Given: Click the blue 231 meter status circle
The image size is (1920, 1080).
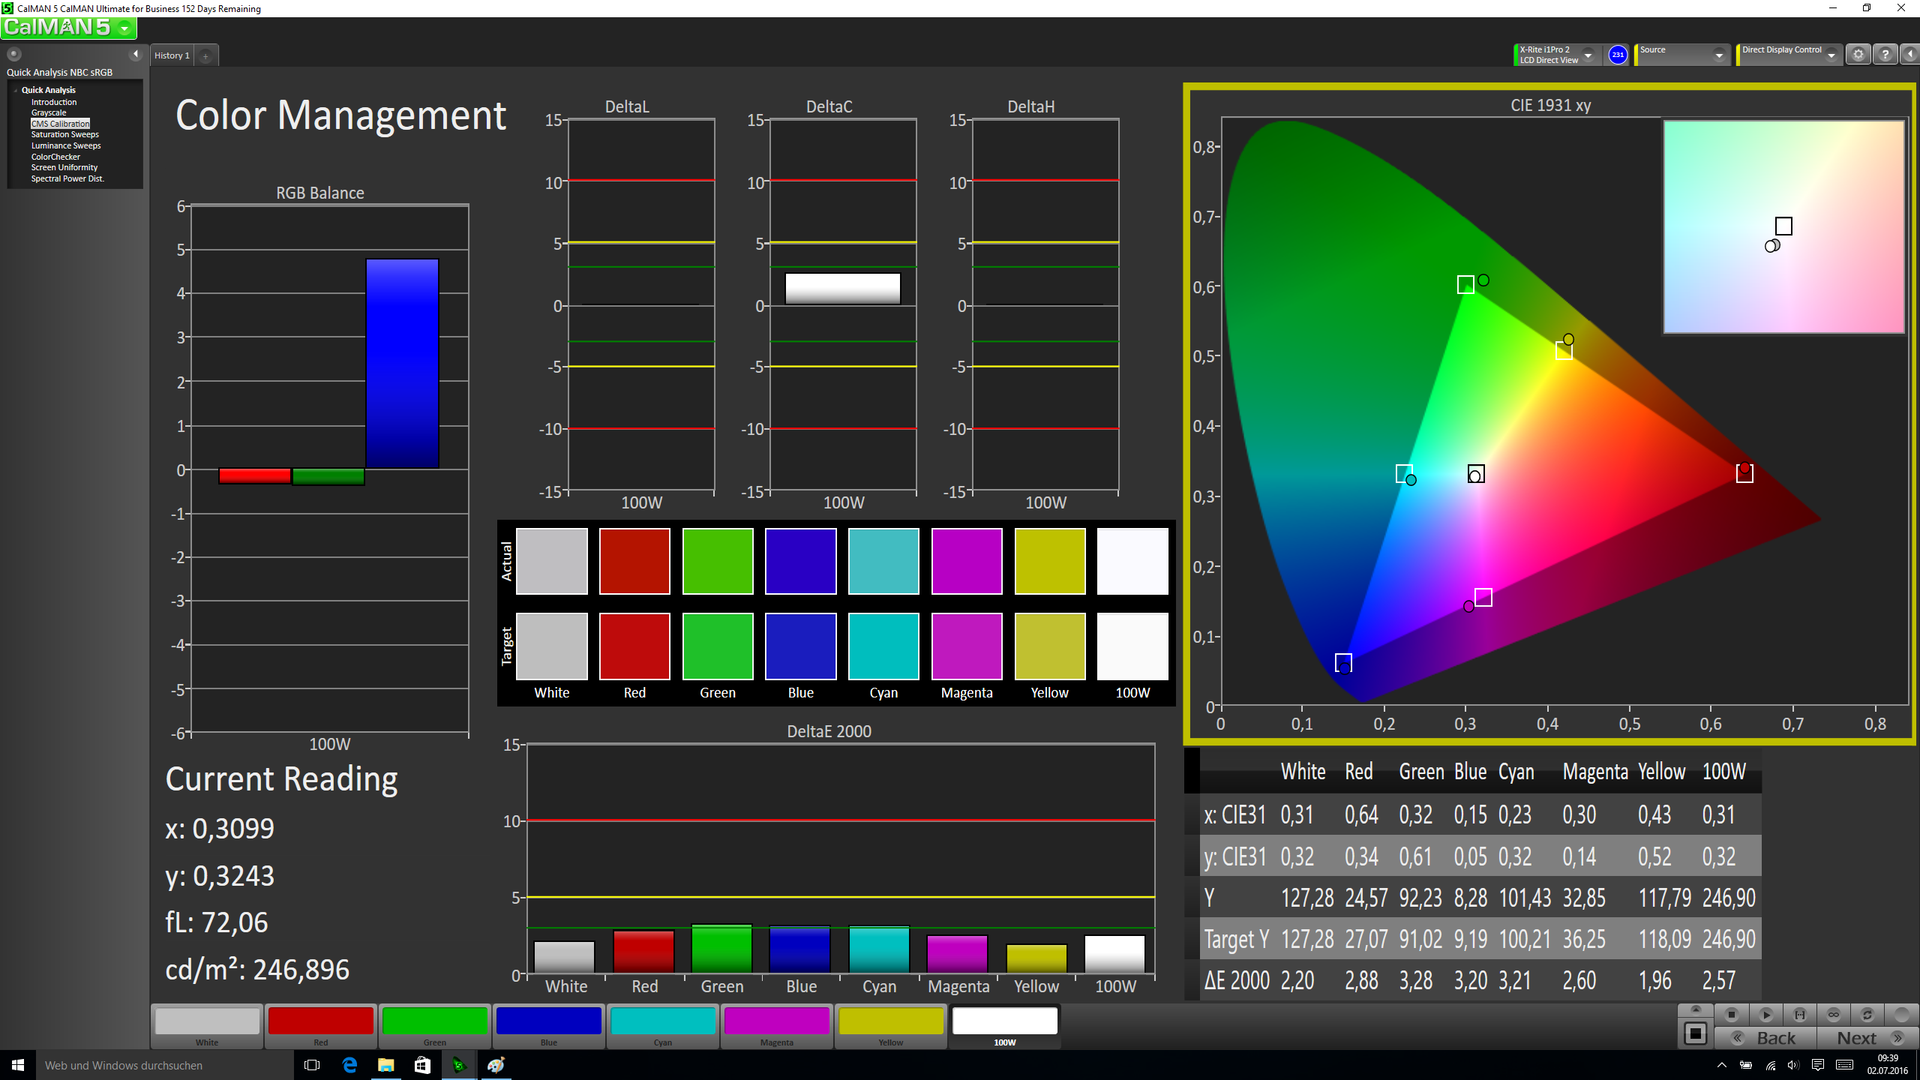Looking at the screenshot, I should point(1618,55).
